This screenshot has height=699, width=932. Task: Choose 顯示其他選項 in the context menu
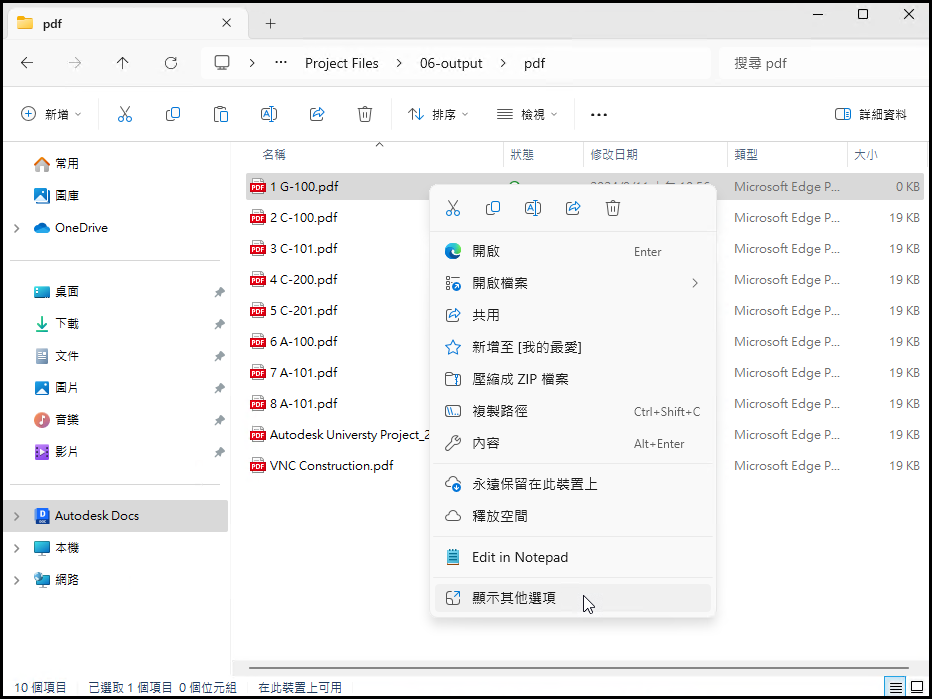tap(572, 599)
